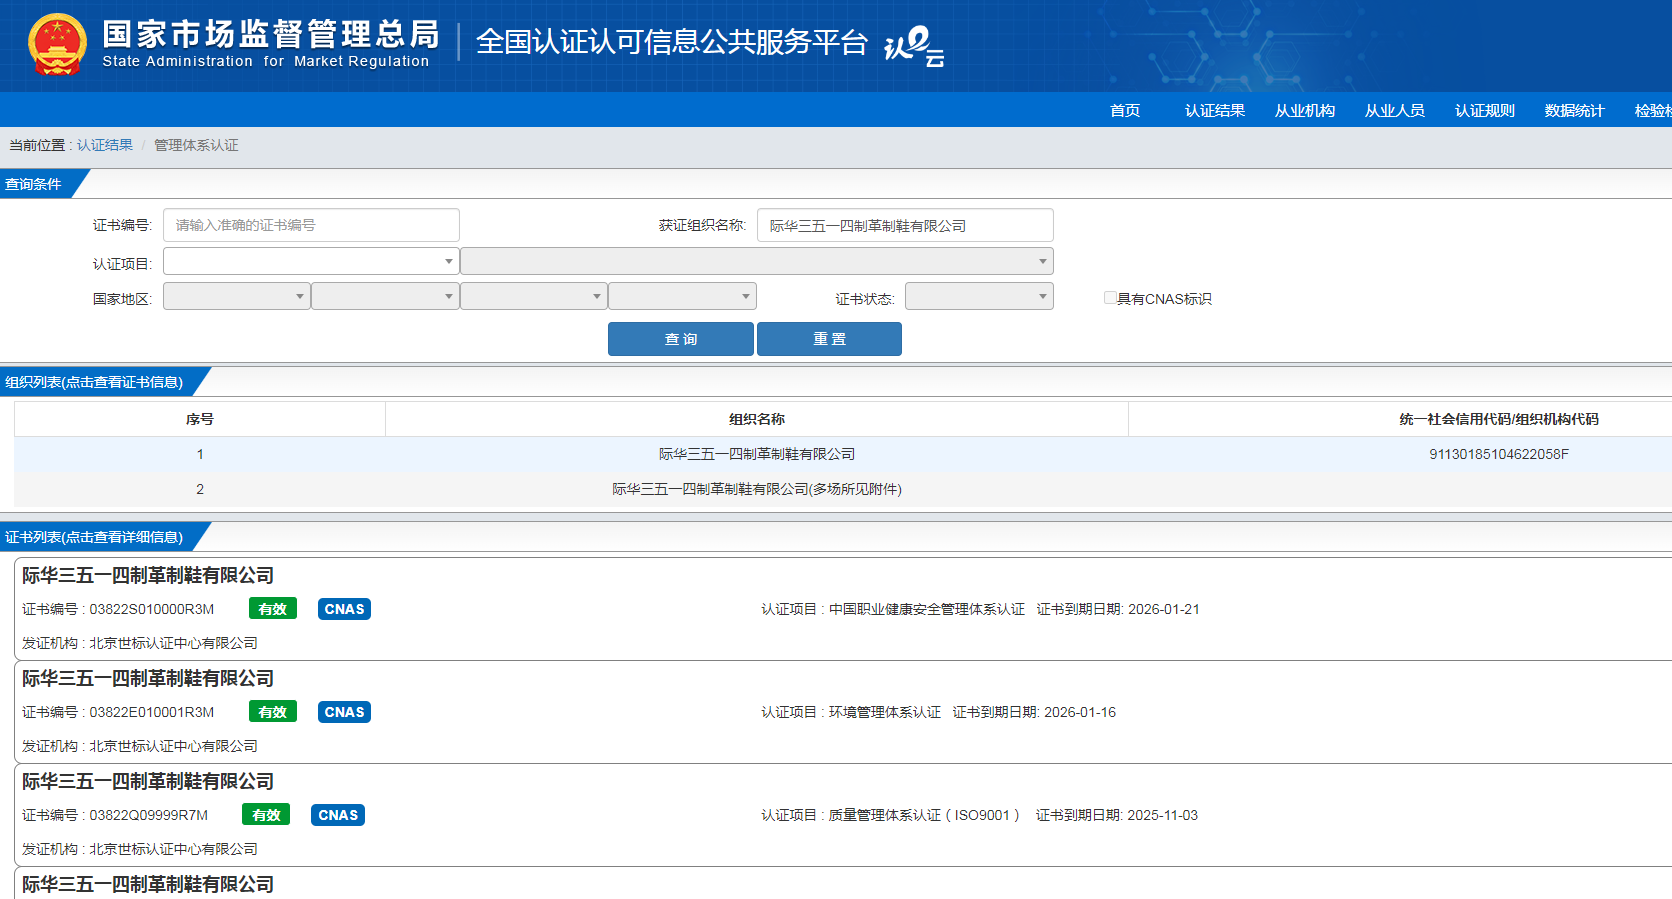Click CNAS badge of certificate 03822S010000R3M

pos(345,609)
